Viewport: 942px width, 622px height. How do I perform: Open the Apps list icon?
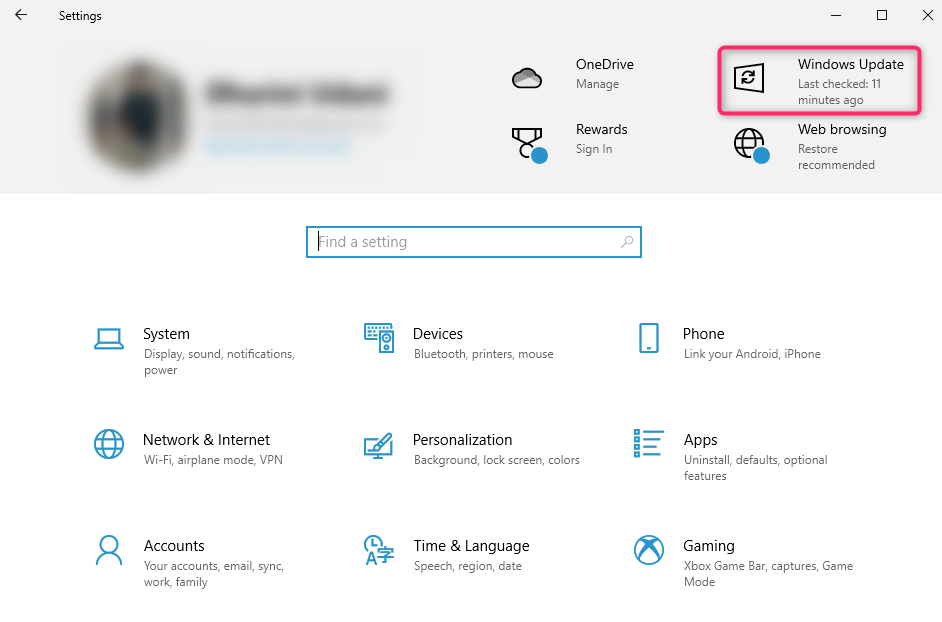(649, 444)
